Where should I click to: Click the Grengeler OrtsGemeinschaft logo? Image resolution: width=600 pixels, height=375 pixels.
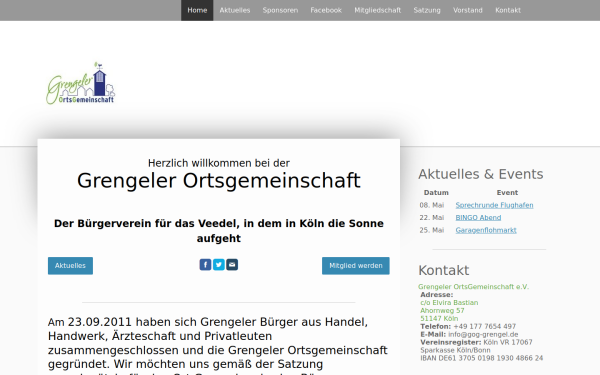click(x=81, y=83)
